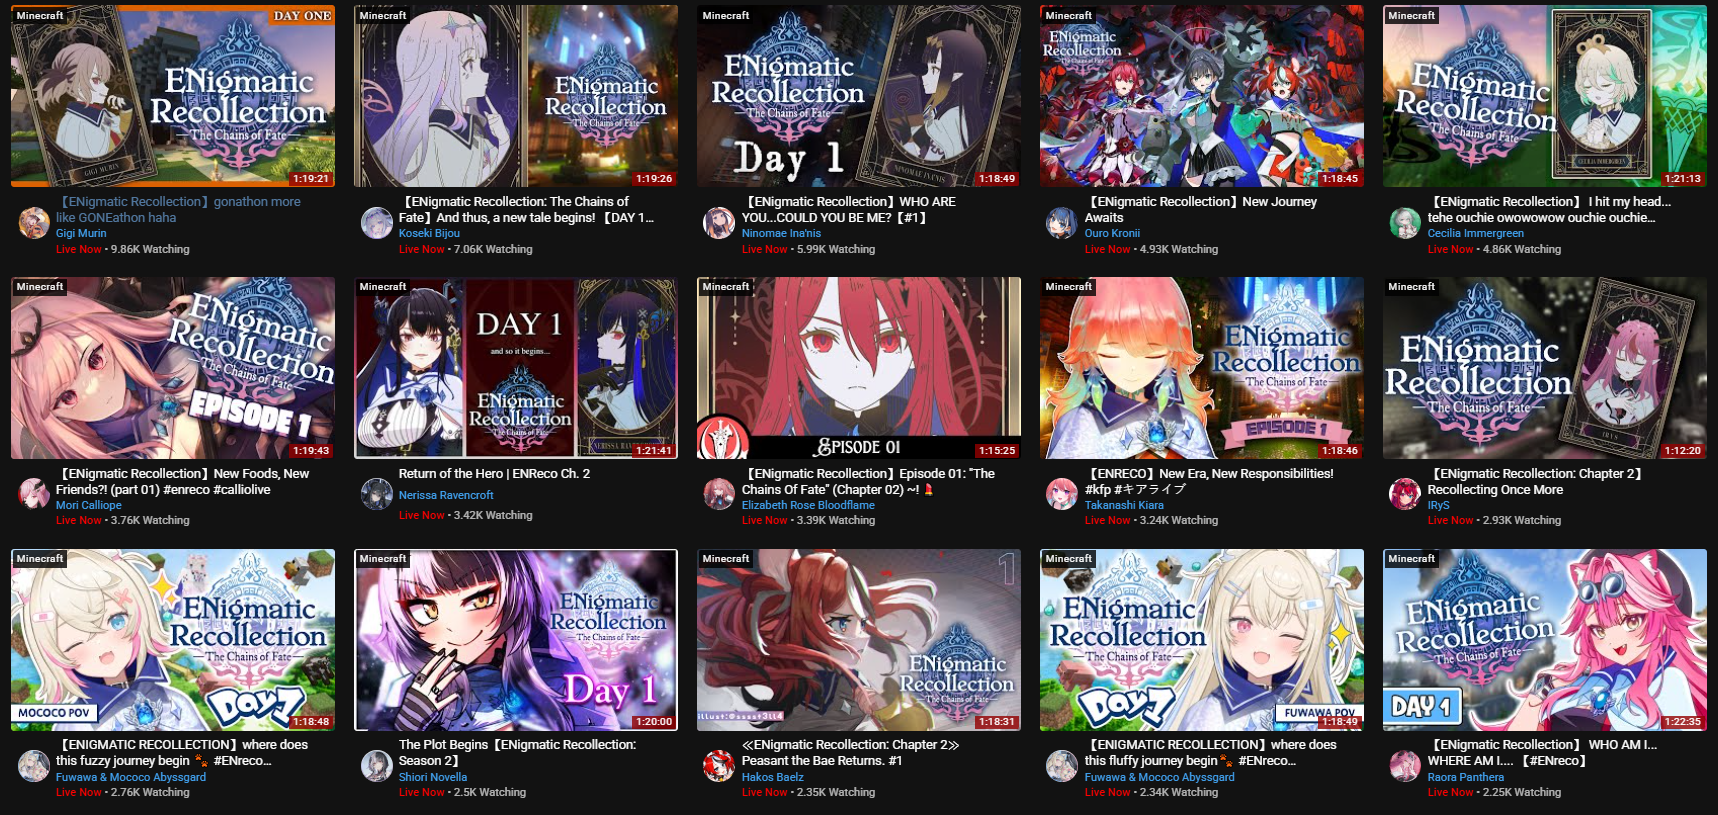Open Ninomae Ina'nis channel avatar icon

719,223
